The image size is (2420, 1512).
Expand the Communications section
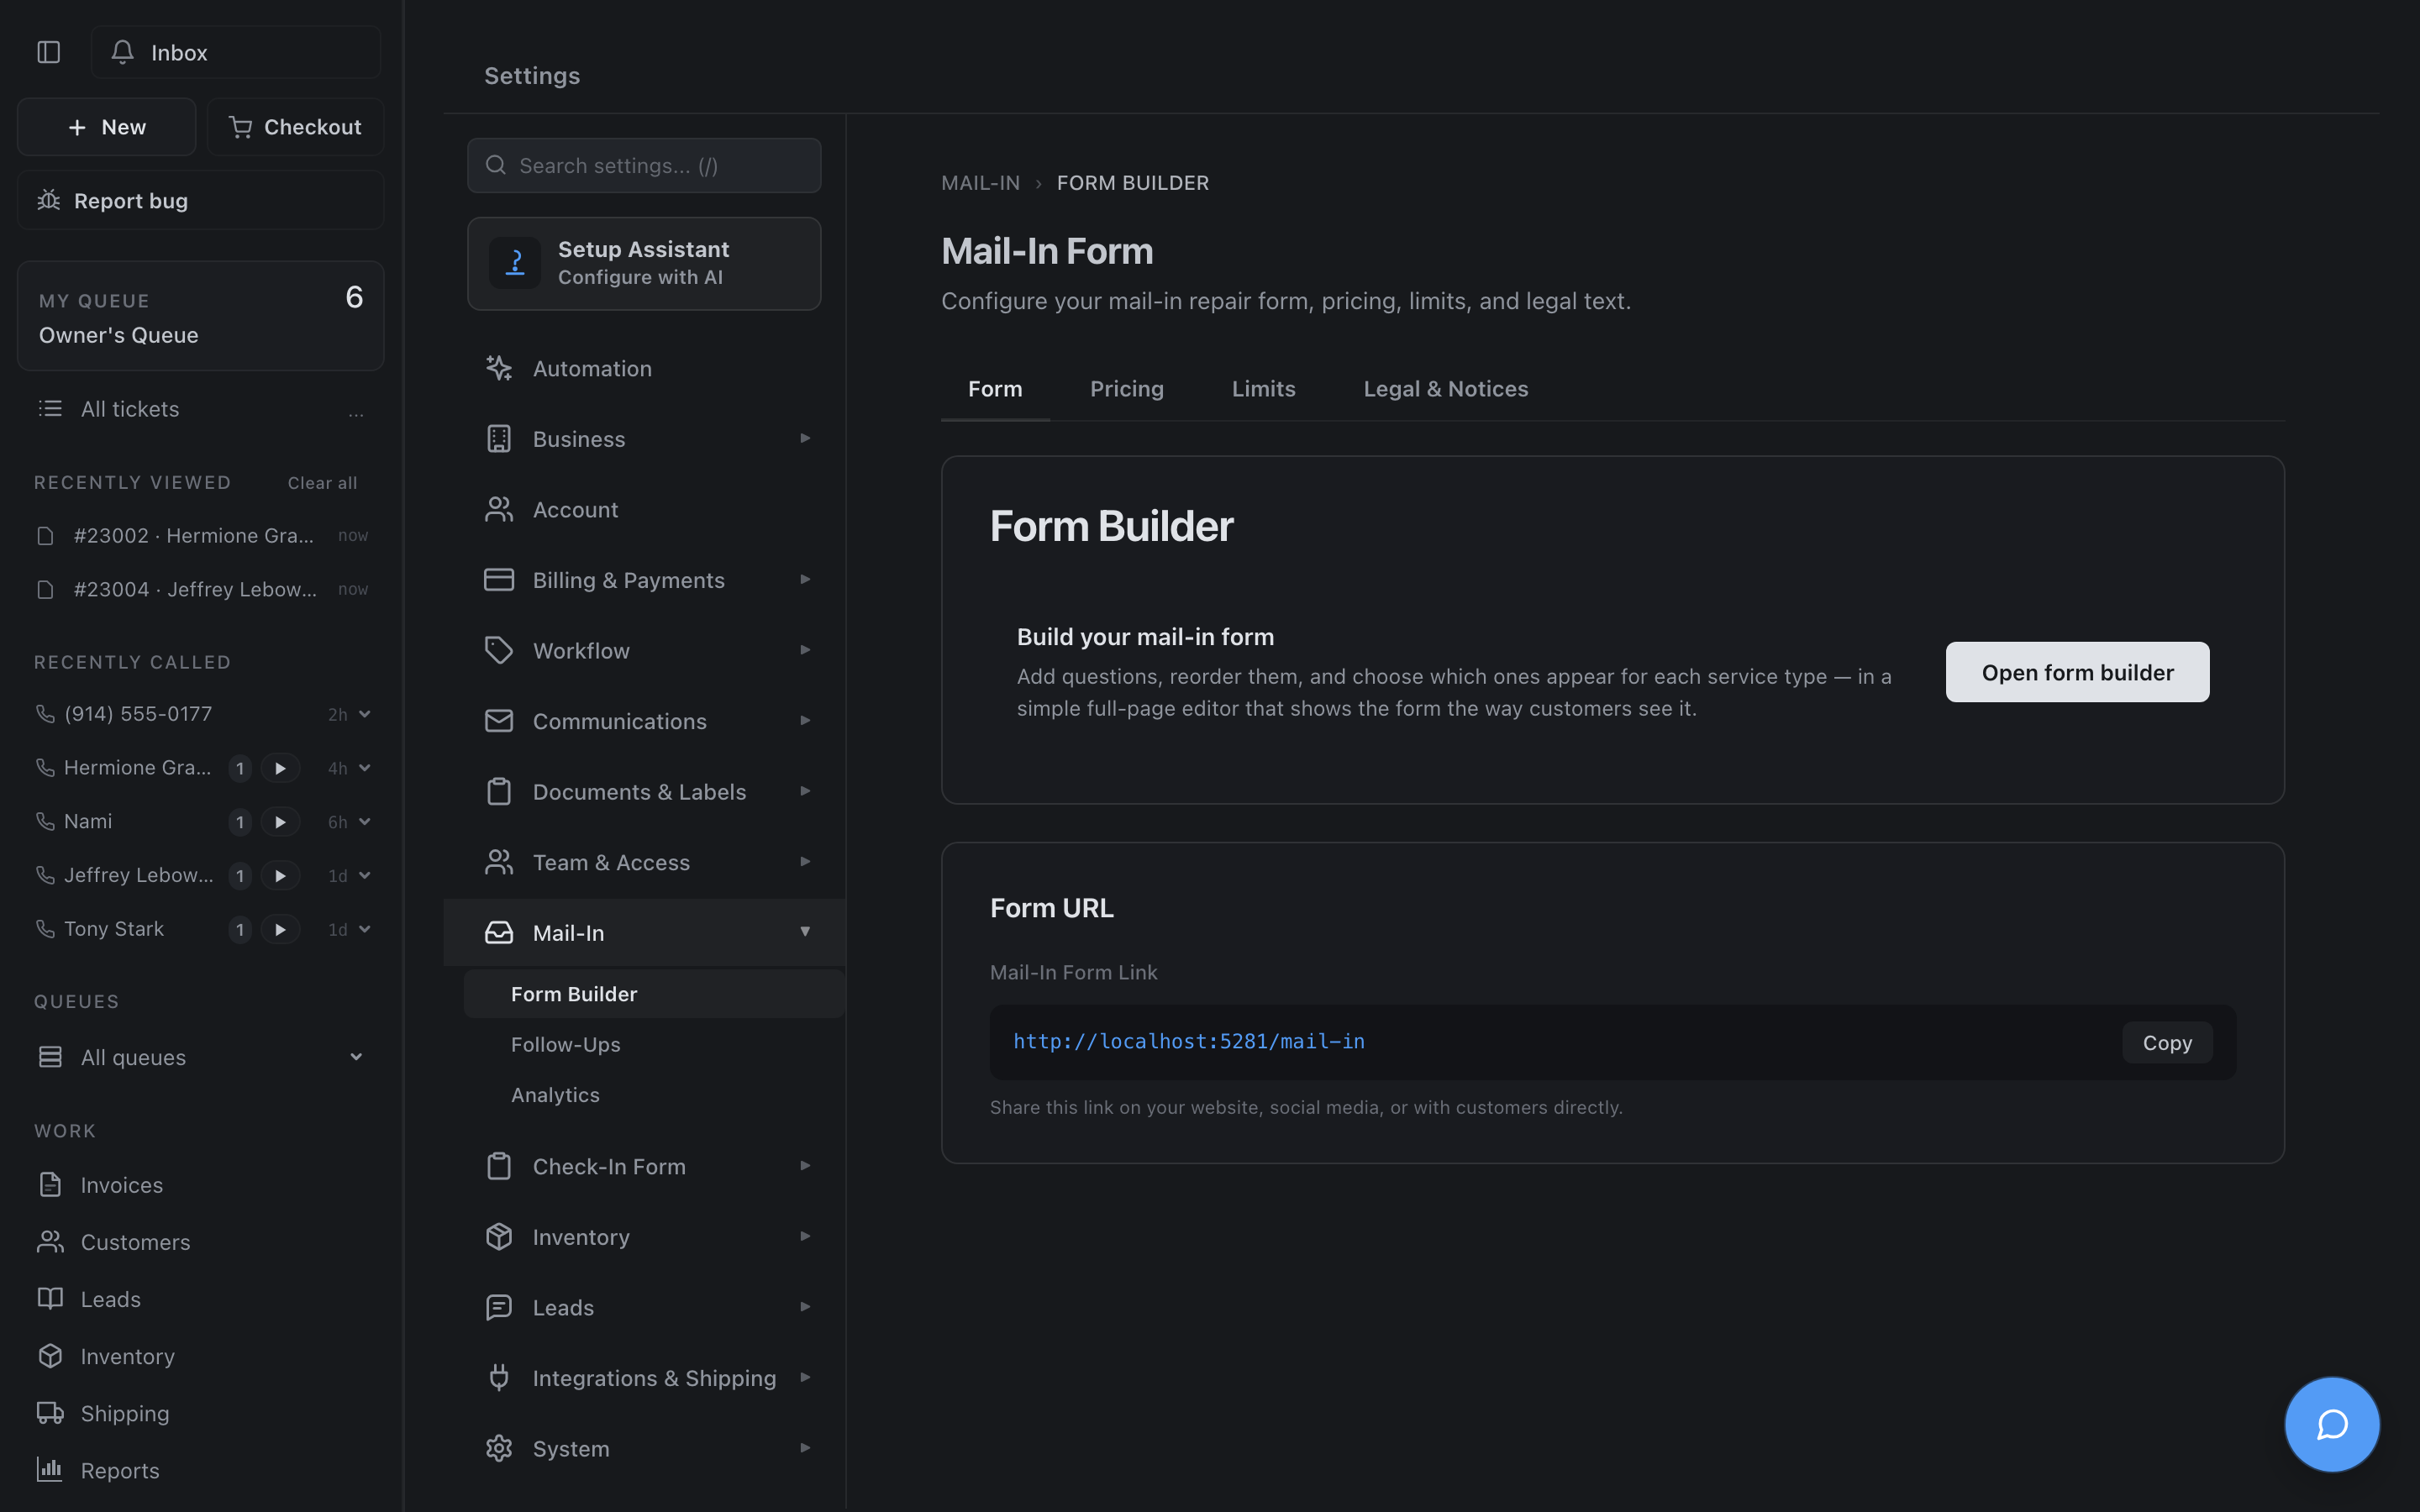[x=805, y=720]
